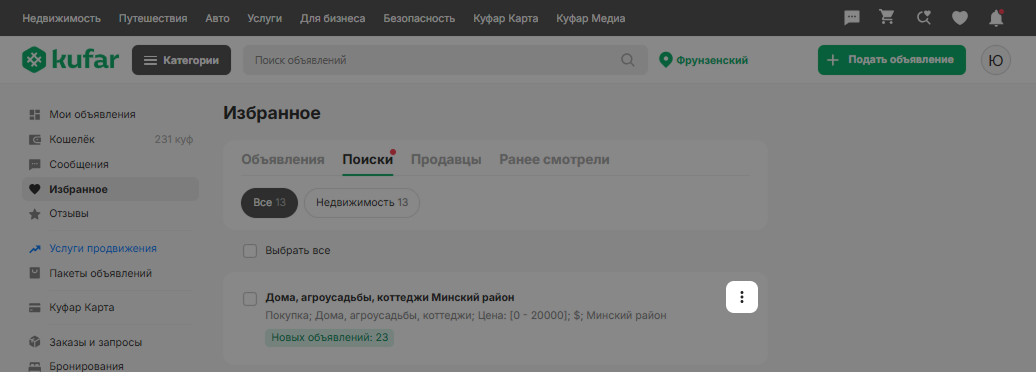Screen dimensions: 1036x372
Task: Open the messages chat icon in top bar
Action: (852, 19)
